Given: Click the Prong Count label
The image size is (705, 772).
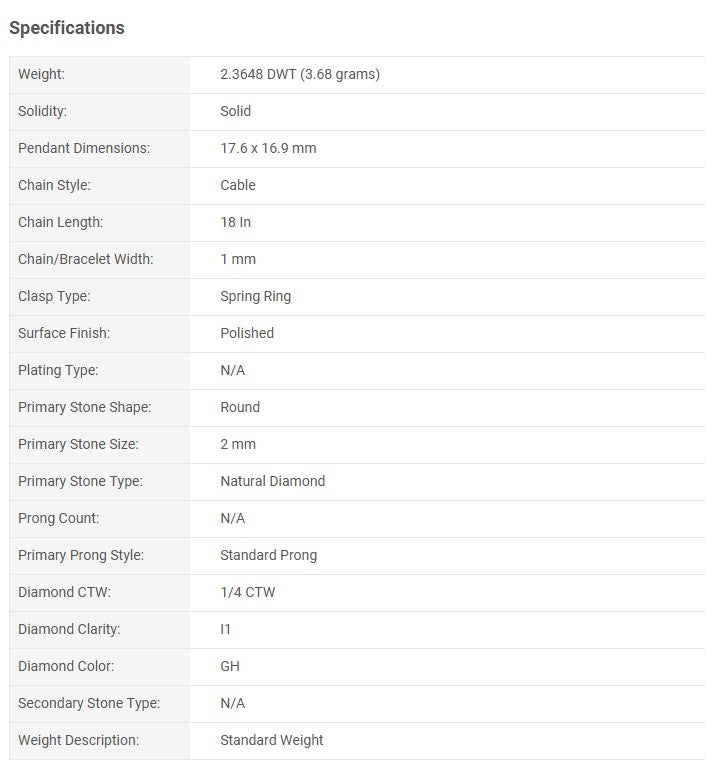Looking at the screenshot, I should point(59,518).
